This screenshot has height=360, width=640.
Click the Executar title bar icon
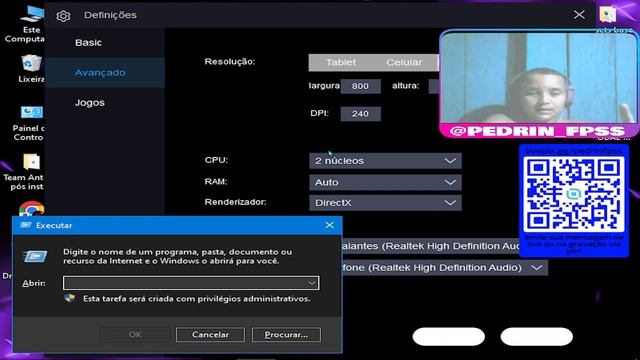25,225
